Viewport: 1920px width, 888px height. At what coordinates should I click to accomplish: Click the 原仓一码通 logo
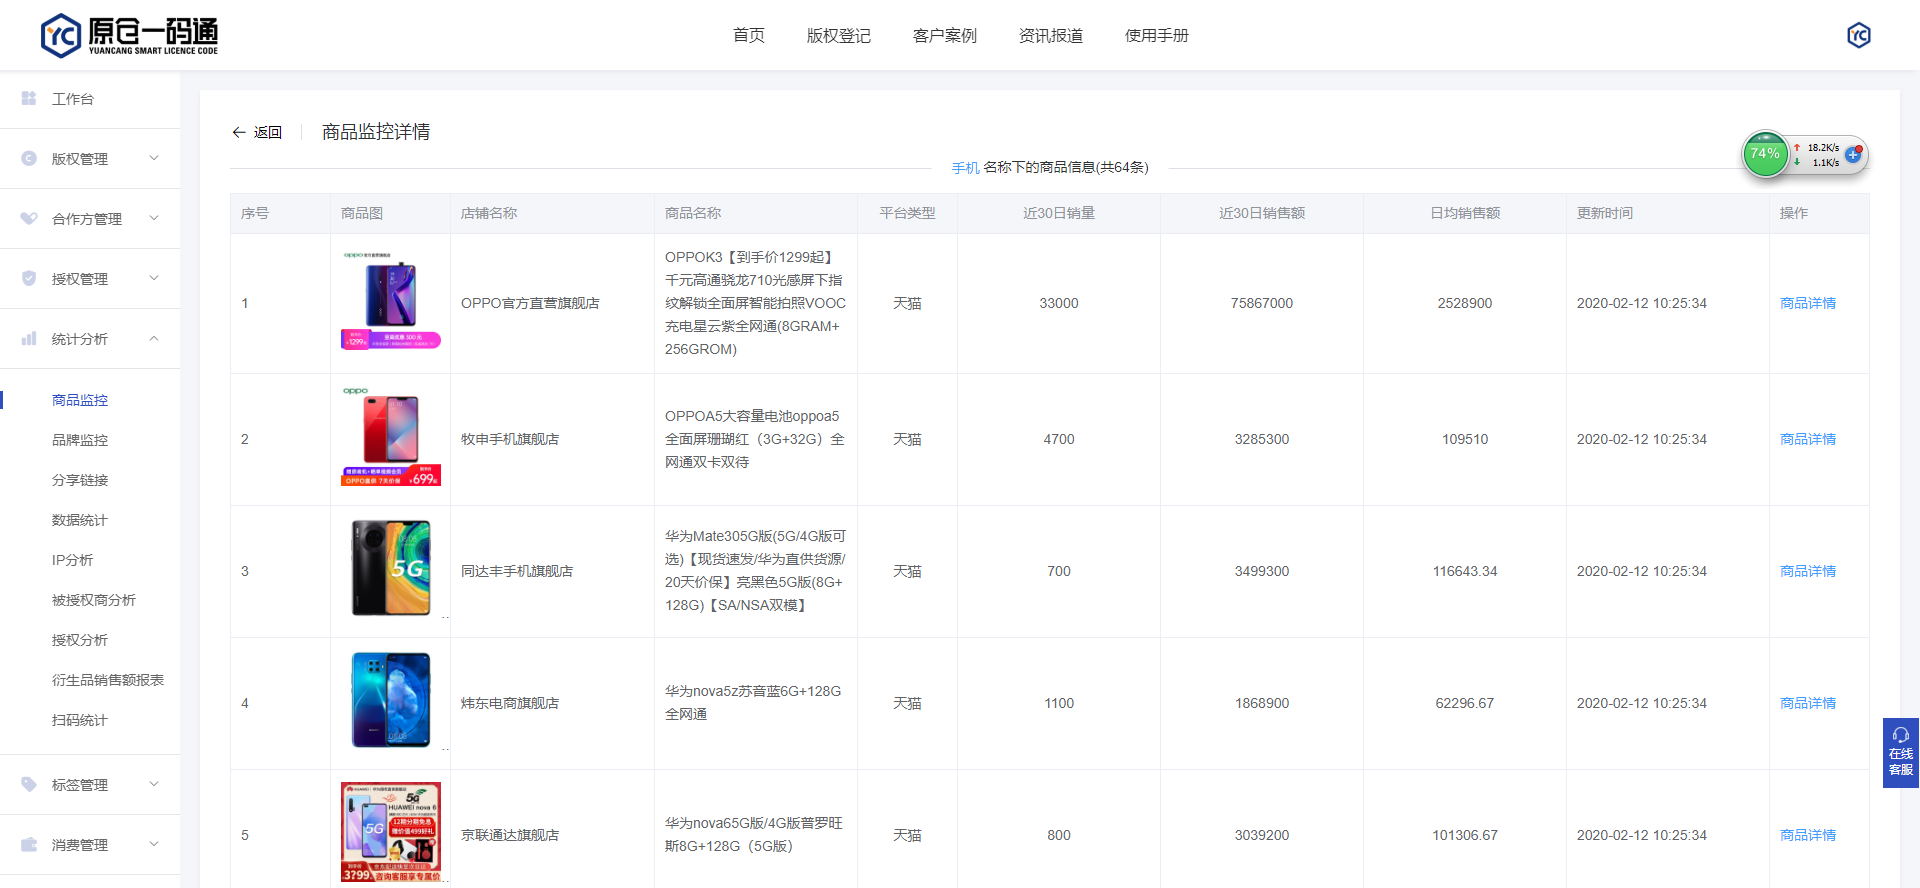(129, 35)
